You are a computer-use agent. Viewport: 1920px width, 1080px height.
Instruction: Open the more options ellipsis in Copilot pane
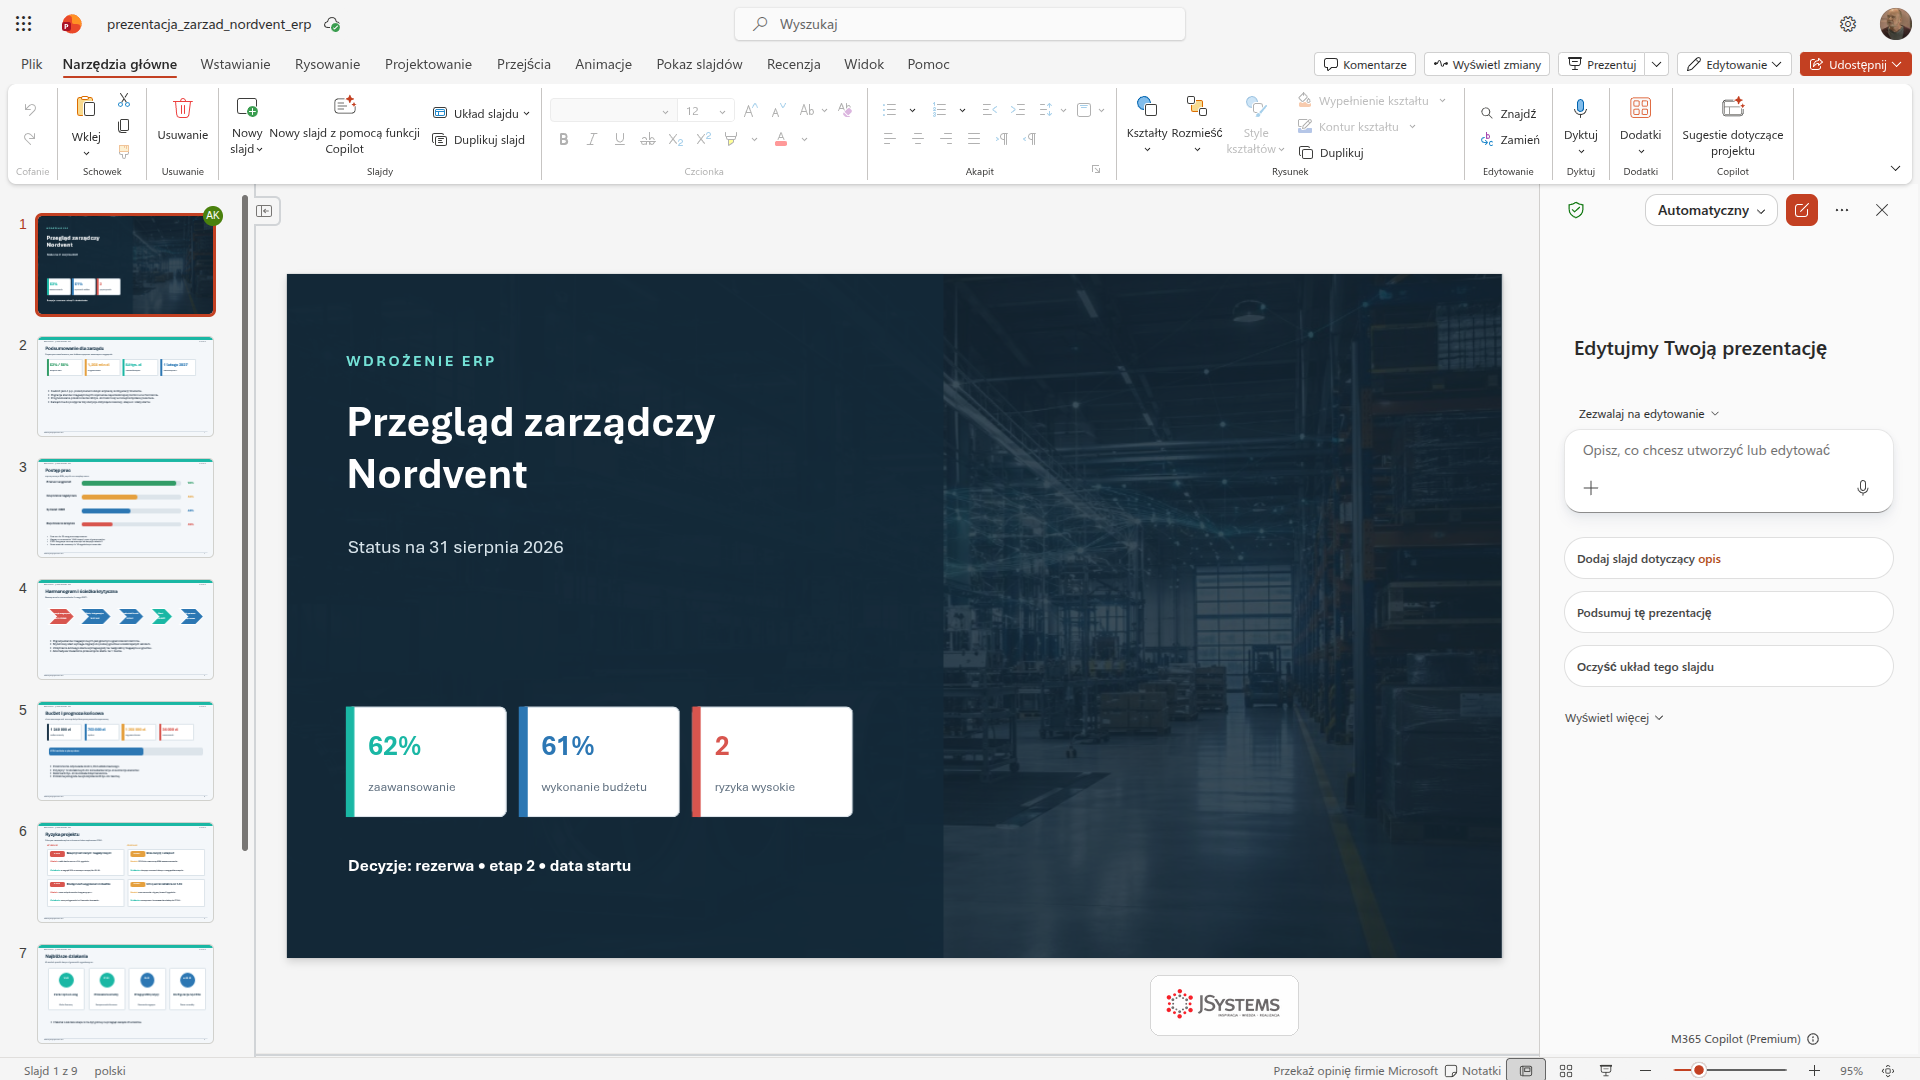point(1842,210)
